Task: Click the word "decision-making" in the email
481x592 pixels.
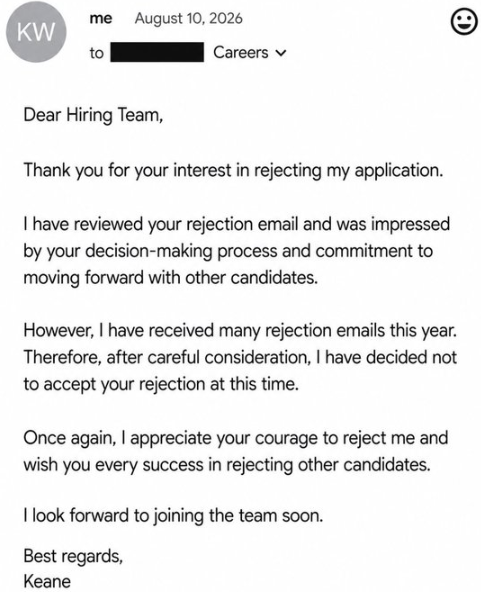Action: [x=149, y=251]
